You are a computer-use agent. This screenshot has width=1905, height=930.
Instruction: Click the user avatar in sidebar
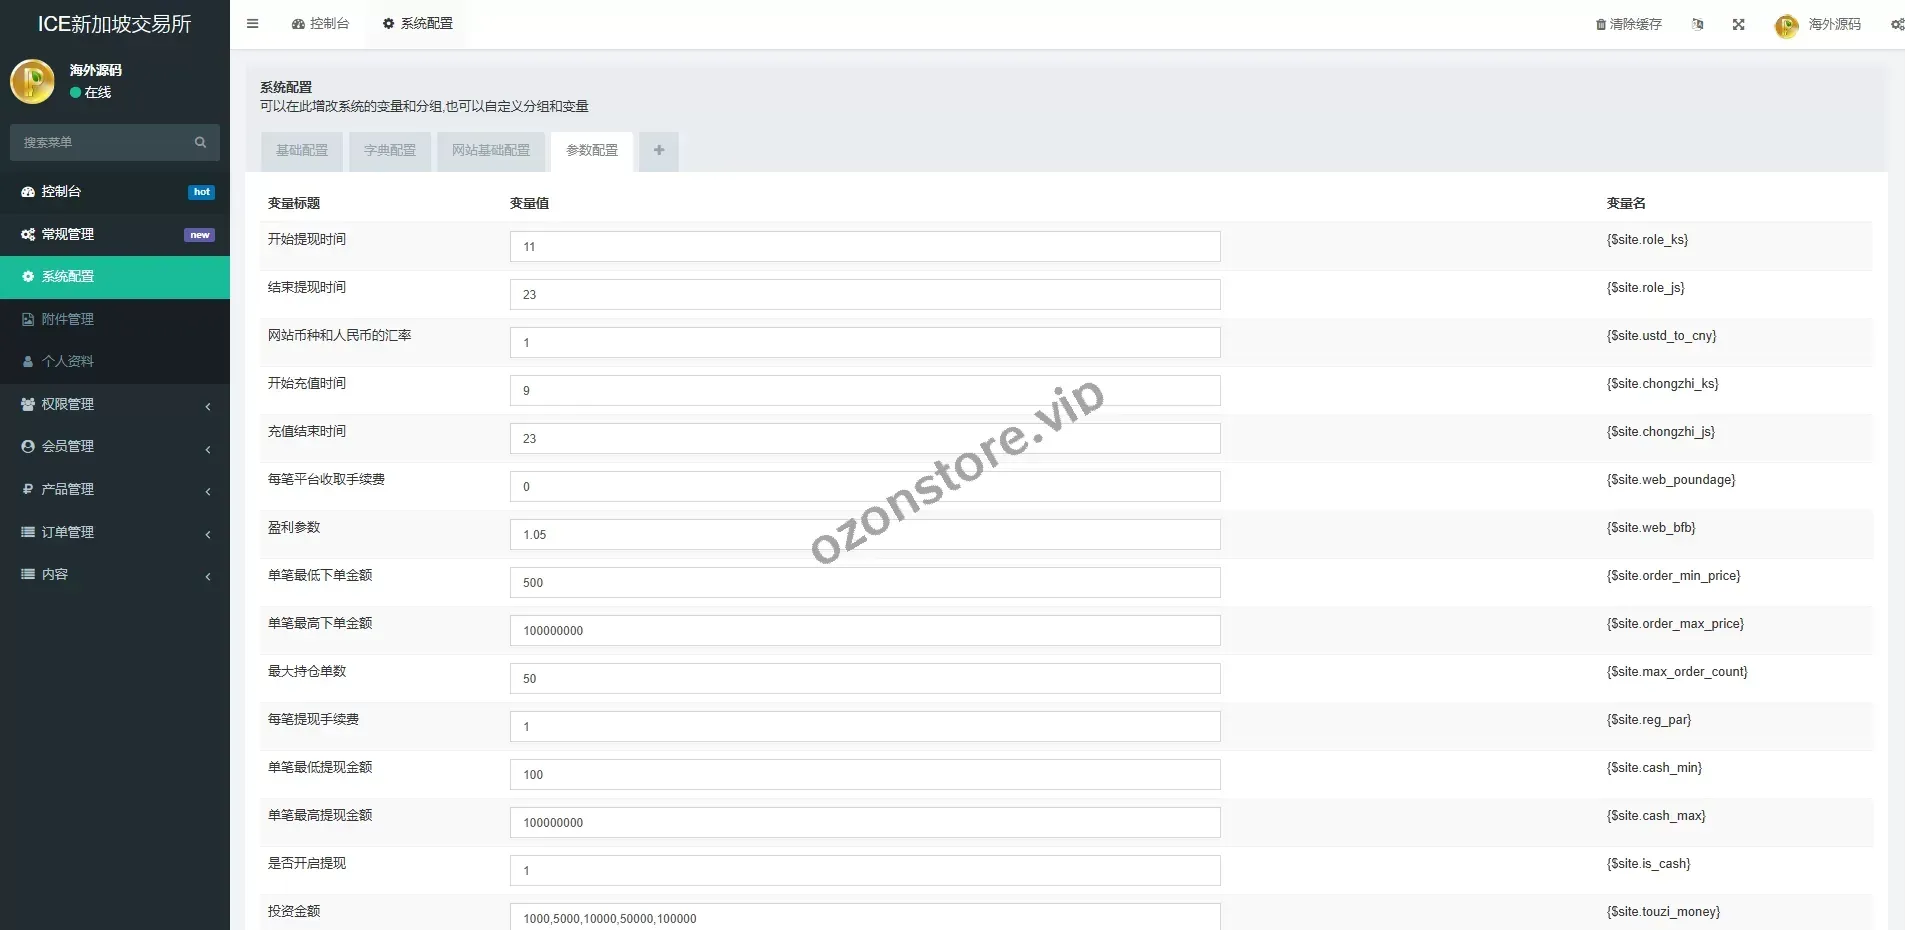click(x=32, y=82)
